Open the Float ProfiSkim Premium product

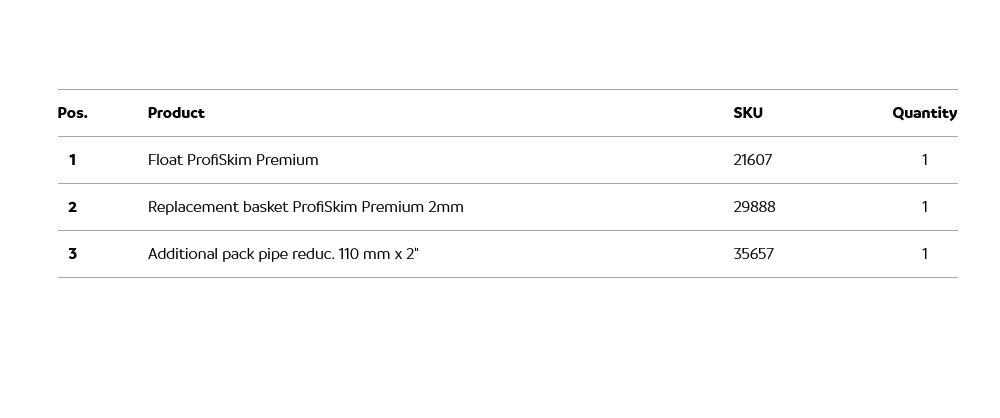233,160
